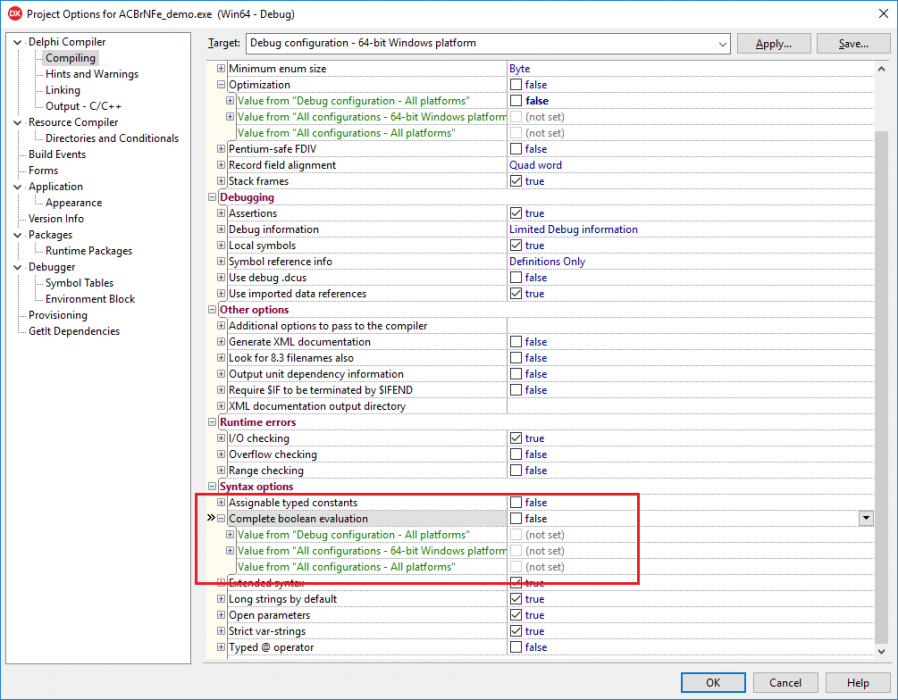The image size is (898, 700).
Task: Collapse the Resource Compiler tree node
Action: (18, 123)
